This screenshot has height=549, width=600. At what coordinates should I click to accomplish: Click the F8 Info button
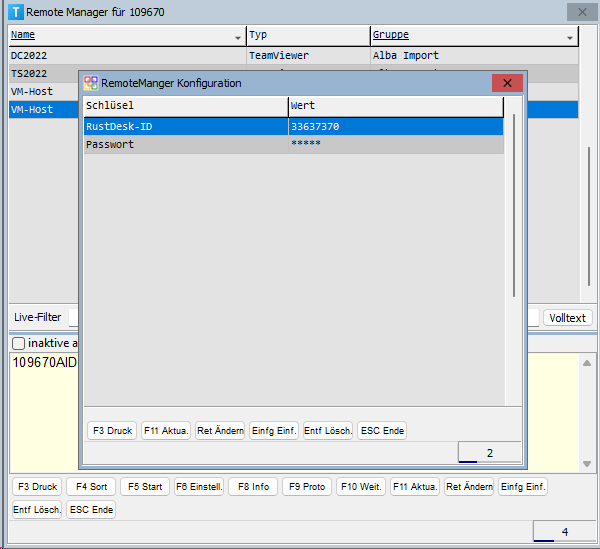coord(253,487)
